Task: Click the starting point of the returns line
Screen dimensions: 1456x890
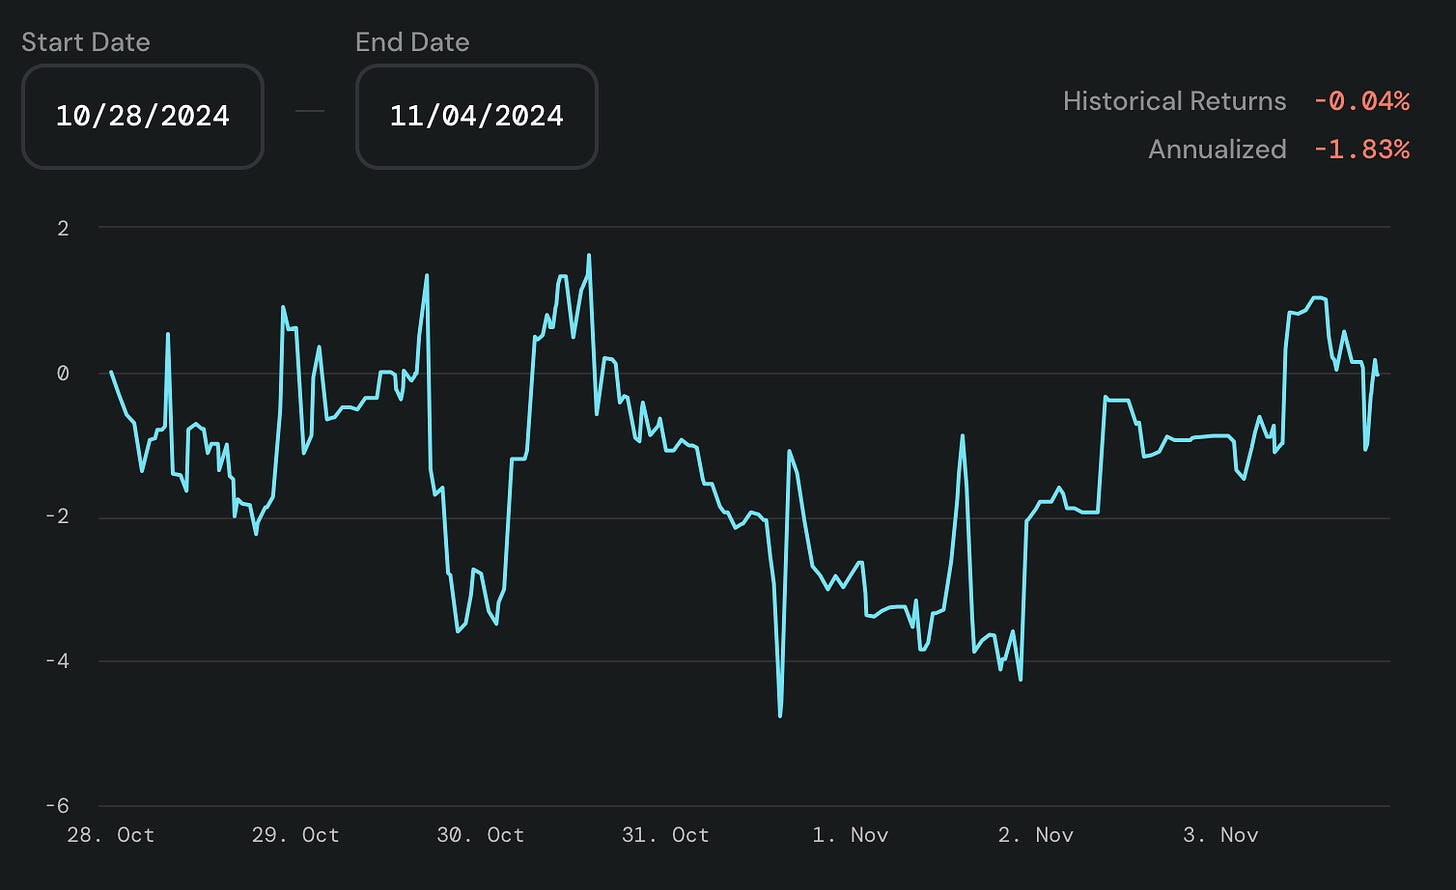Action: tap(111, 372)
